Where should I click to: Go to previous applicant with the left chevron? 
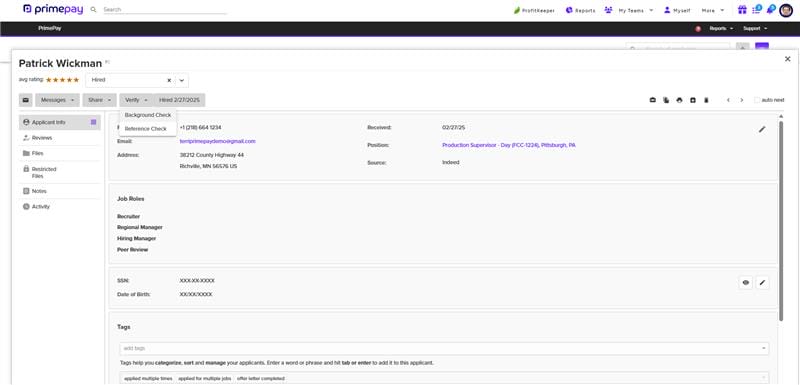(728, 100)
